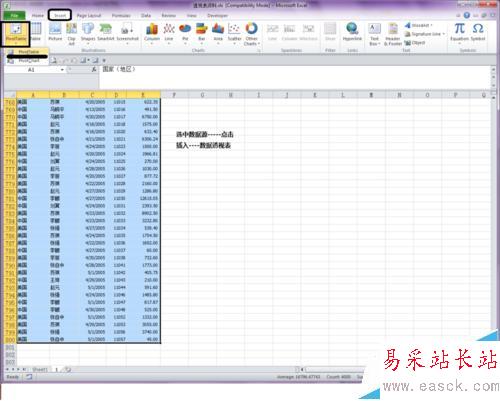Screen dimensions: 500x401
Task: Click the PivotTable button icon in the ribbon
Action: 16,29
